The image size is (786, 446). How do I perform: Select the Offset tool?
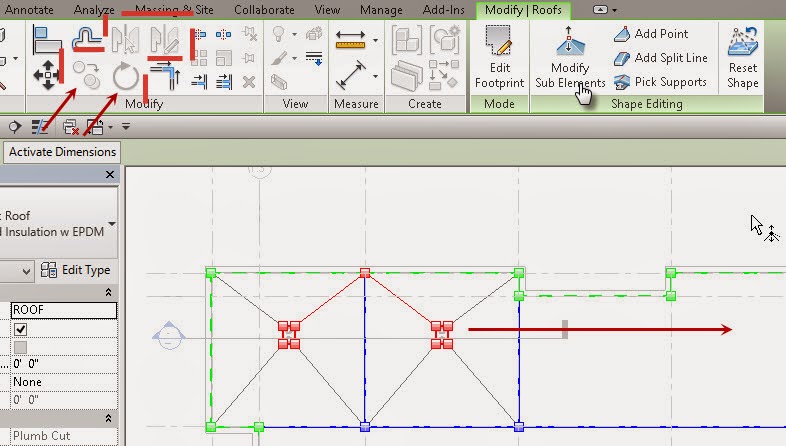click(87, 40)
